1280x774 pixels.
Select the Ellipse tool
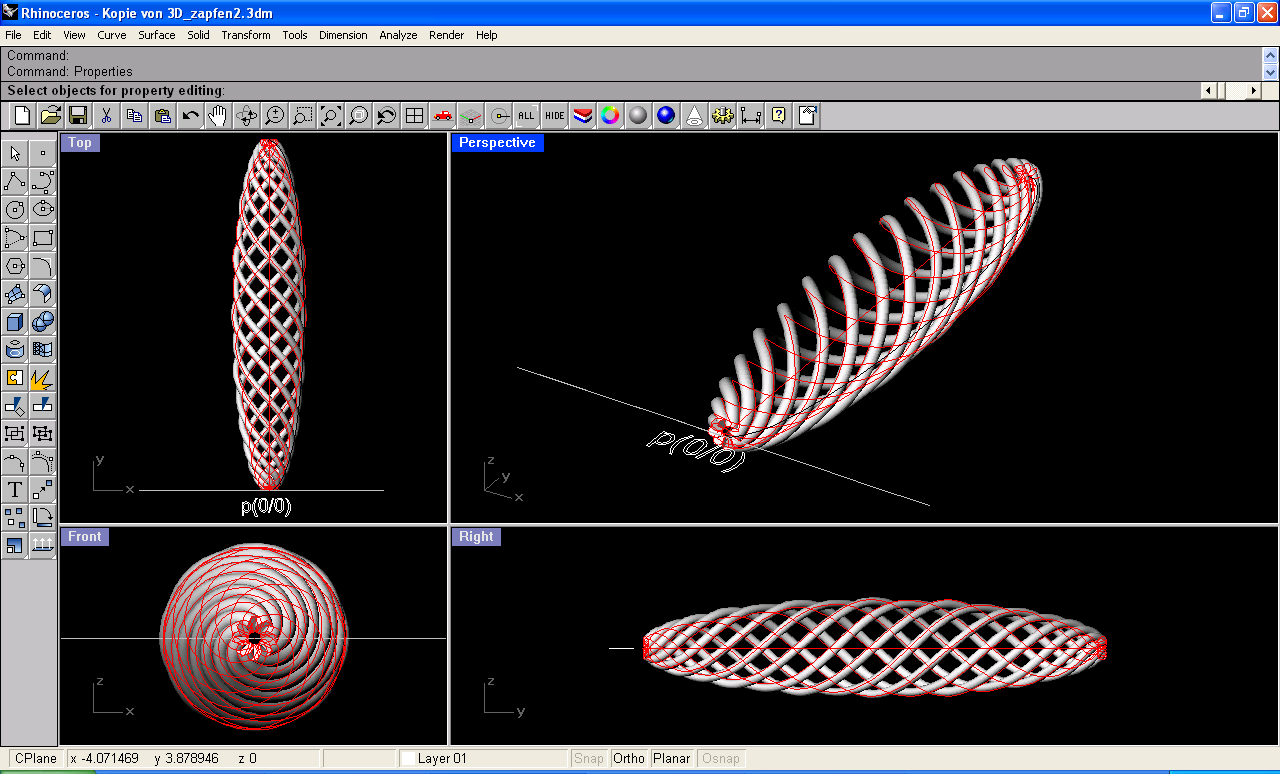[43, 209]
